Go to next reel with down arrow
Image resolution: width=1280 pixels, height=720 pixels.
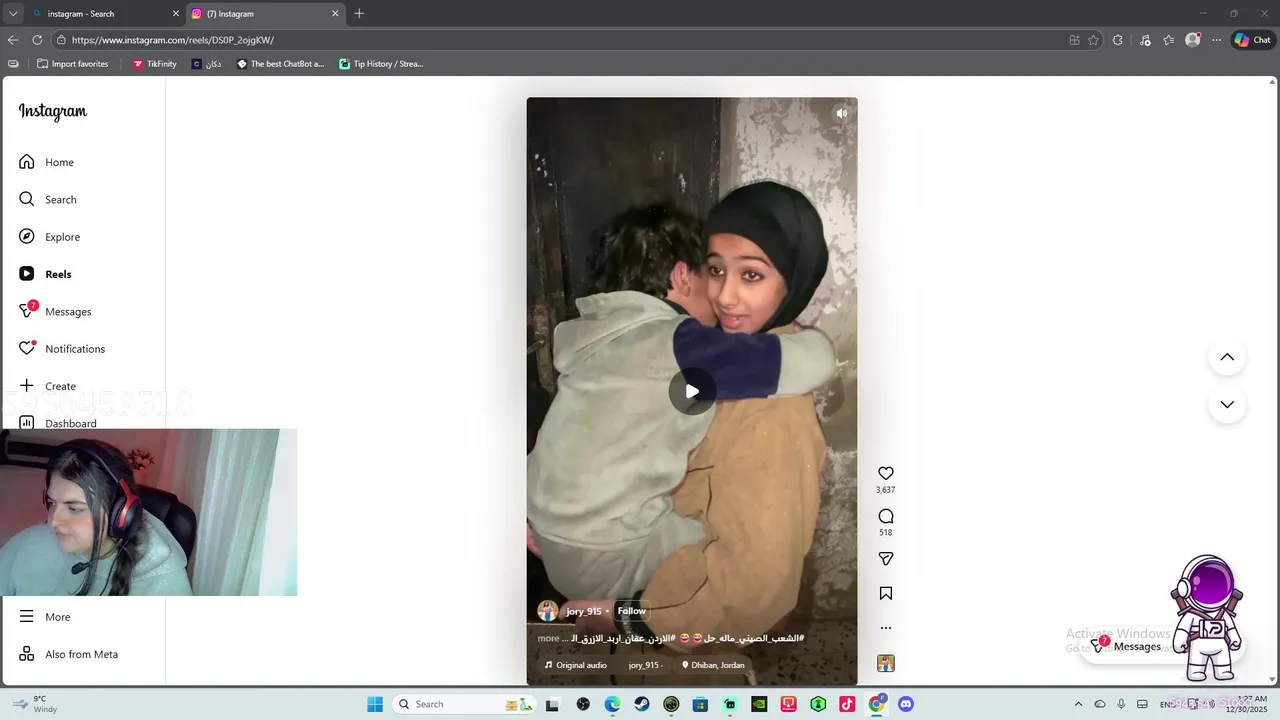pyautogui.click(x=1227, y=404)
